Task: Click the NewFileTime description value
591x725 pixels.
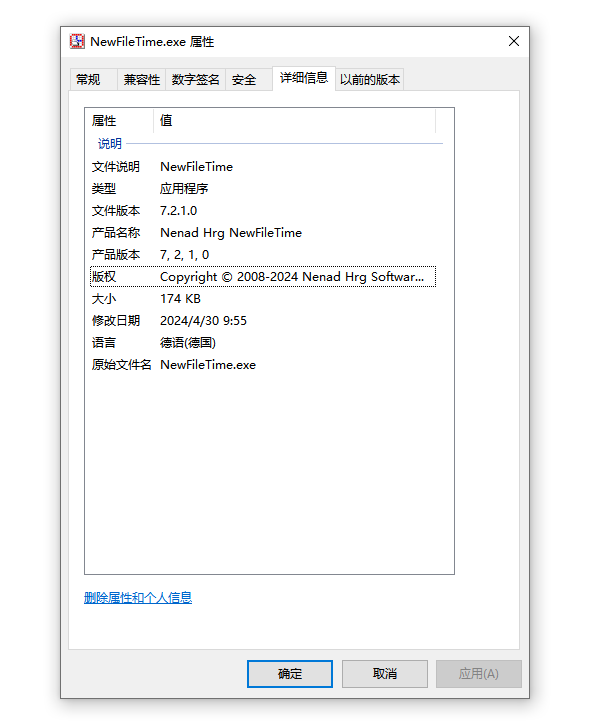Action: tap(196, 166)
